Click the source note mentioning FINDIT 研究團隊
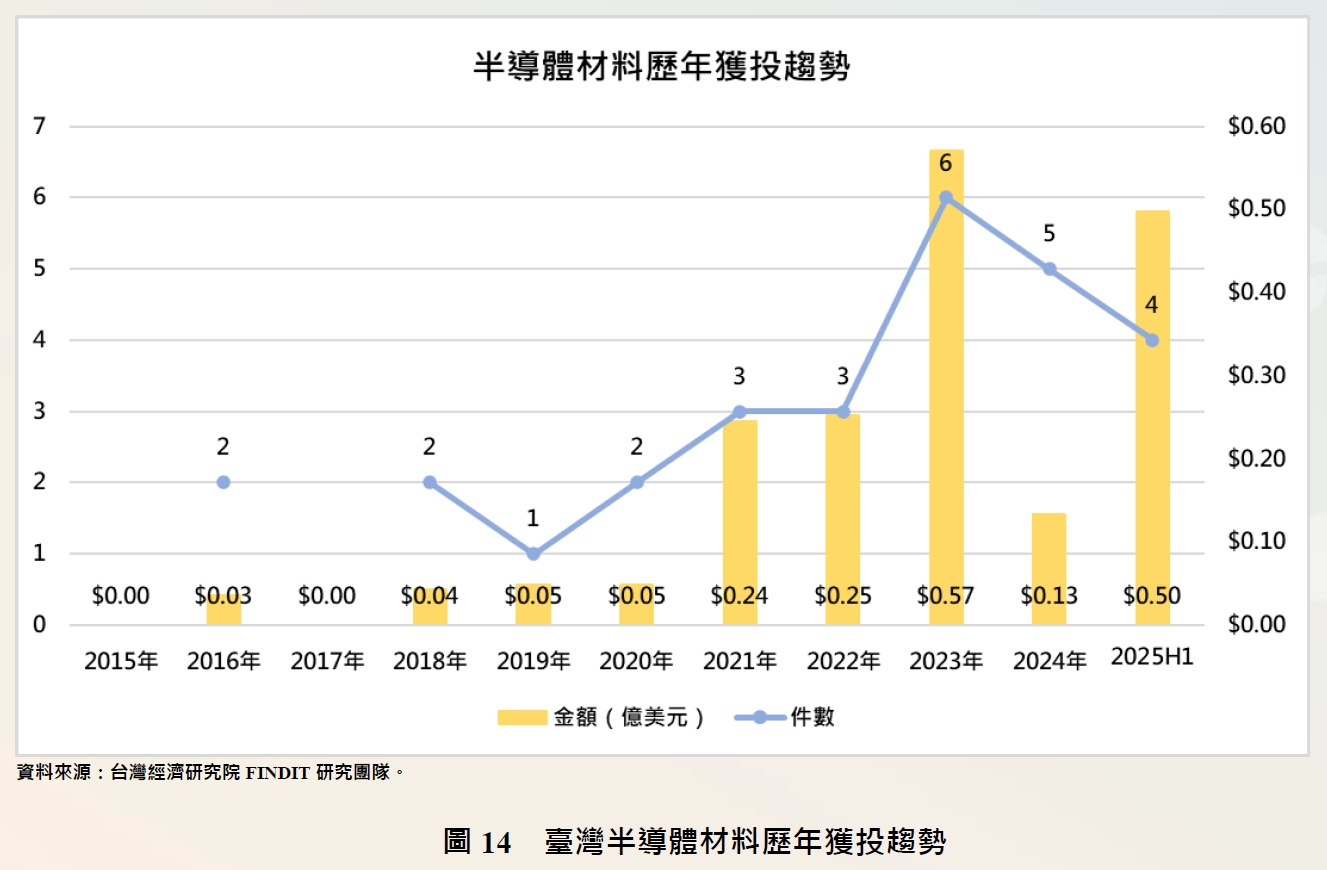The image size is (1327, 870). [211, 772]
